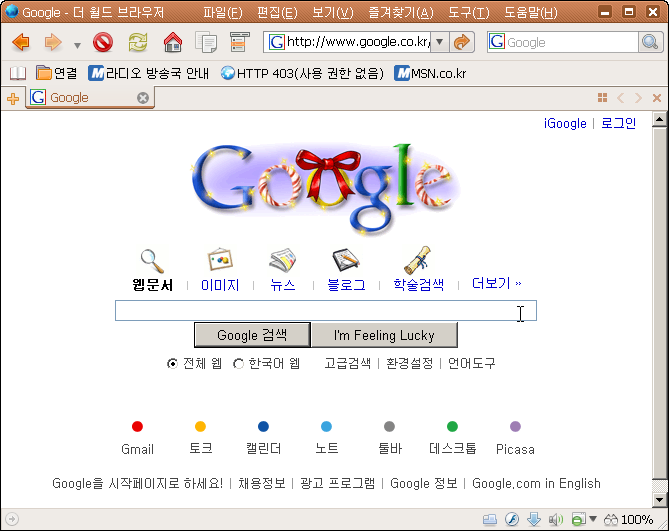Open the 즐겨찾기(A) menu
669x531 pixels.
[401, 12]
